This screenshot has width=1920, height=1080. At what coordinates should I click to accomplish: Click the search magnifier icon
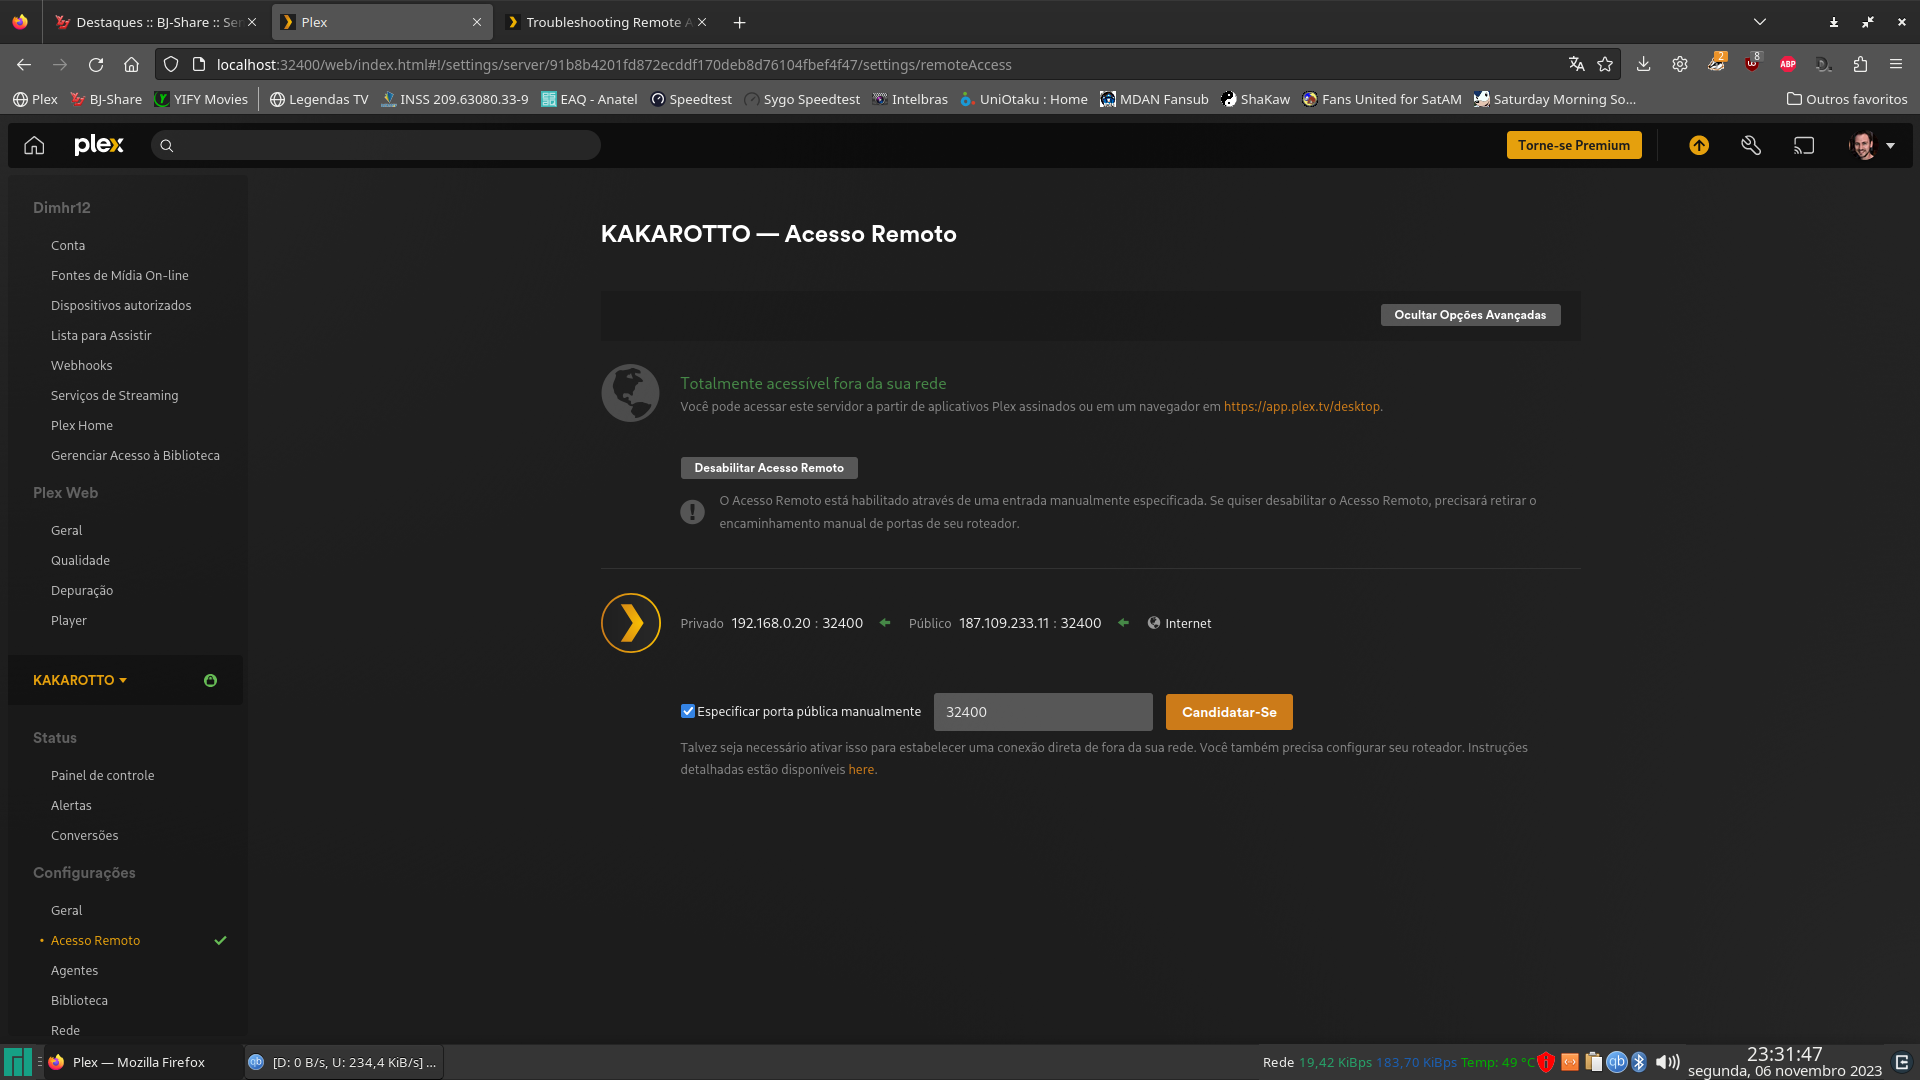click(x=167, y=146)
